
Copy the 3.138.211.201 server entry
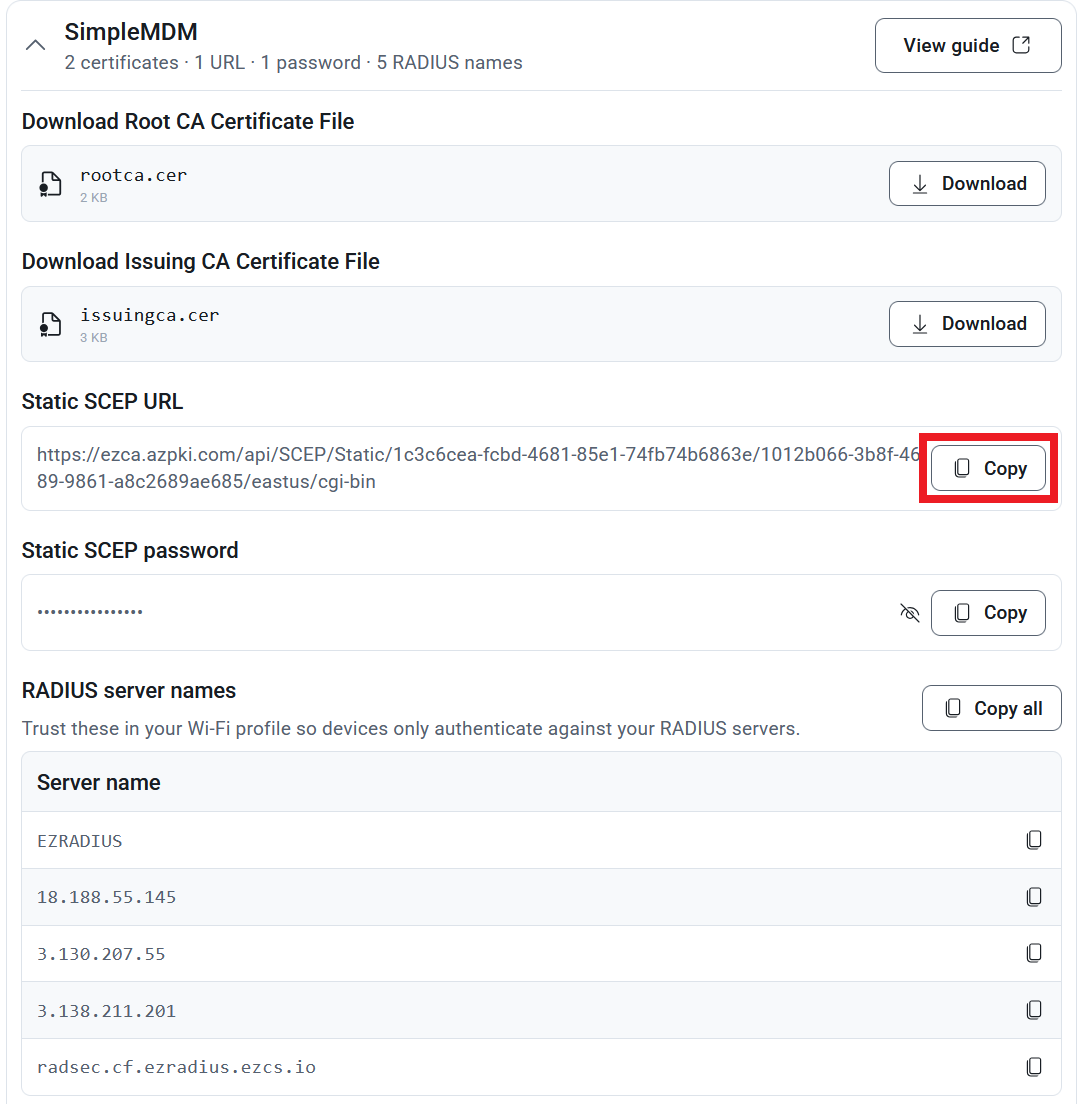(x=1034, y=1010)
